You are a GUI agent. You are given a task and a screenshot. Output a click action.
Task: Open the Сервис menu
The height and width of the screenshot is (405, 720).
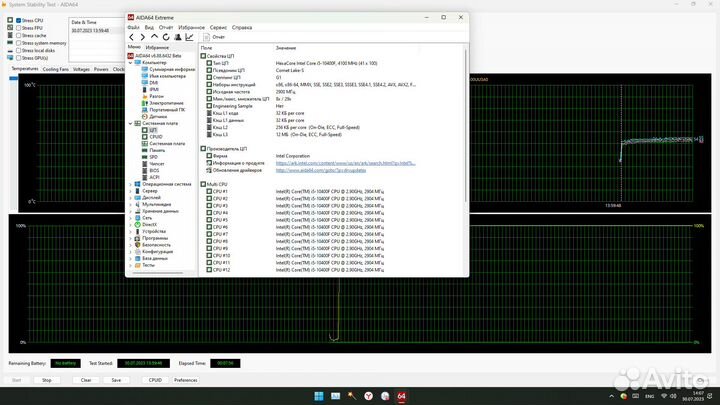pos(218,28)
